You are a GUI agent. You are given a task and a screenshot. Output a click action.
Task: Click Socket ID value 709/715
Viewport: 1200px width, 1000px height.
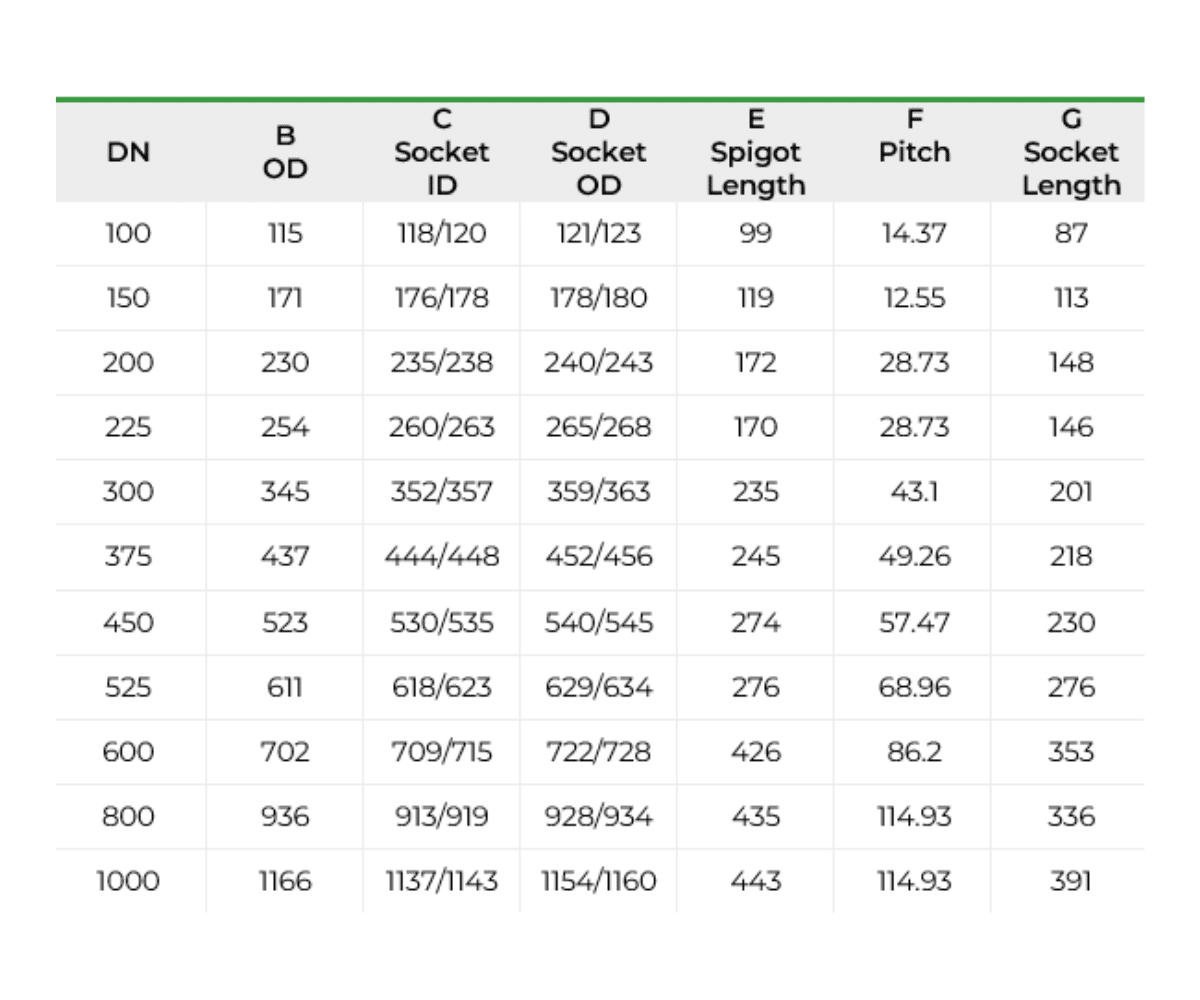(x=441, y=752)
